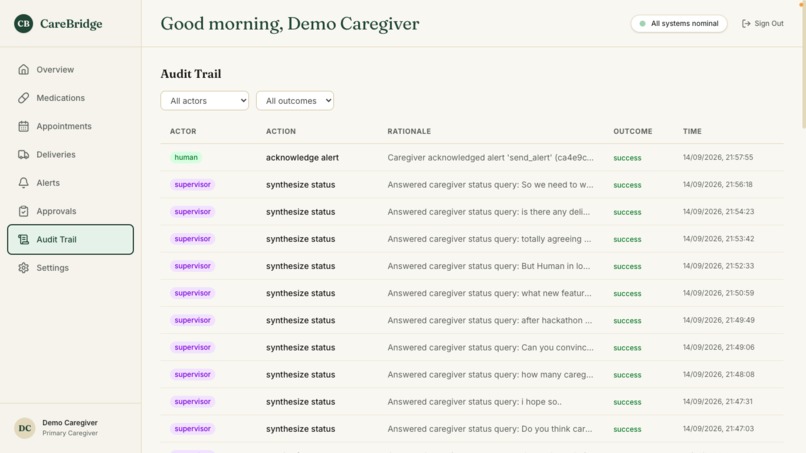Click timestamp 14/09/2026, 21:54:23
Image resolution: width=806 pixels, height=453 pixels.
click(718, 212)
